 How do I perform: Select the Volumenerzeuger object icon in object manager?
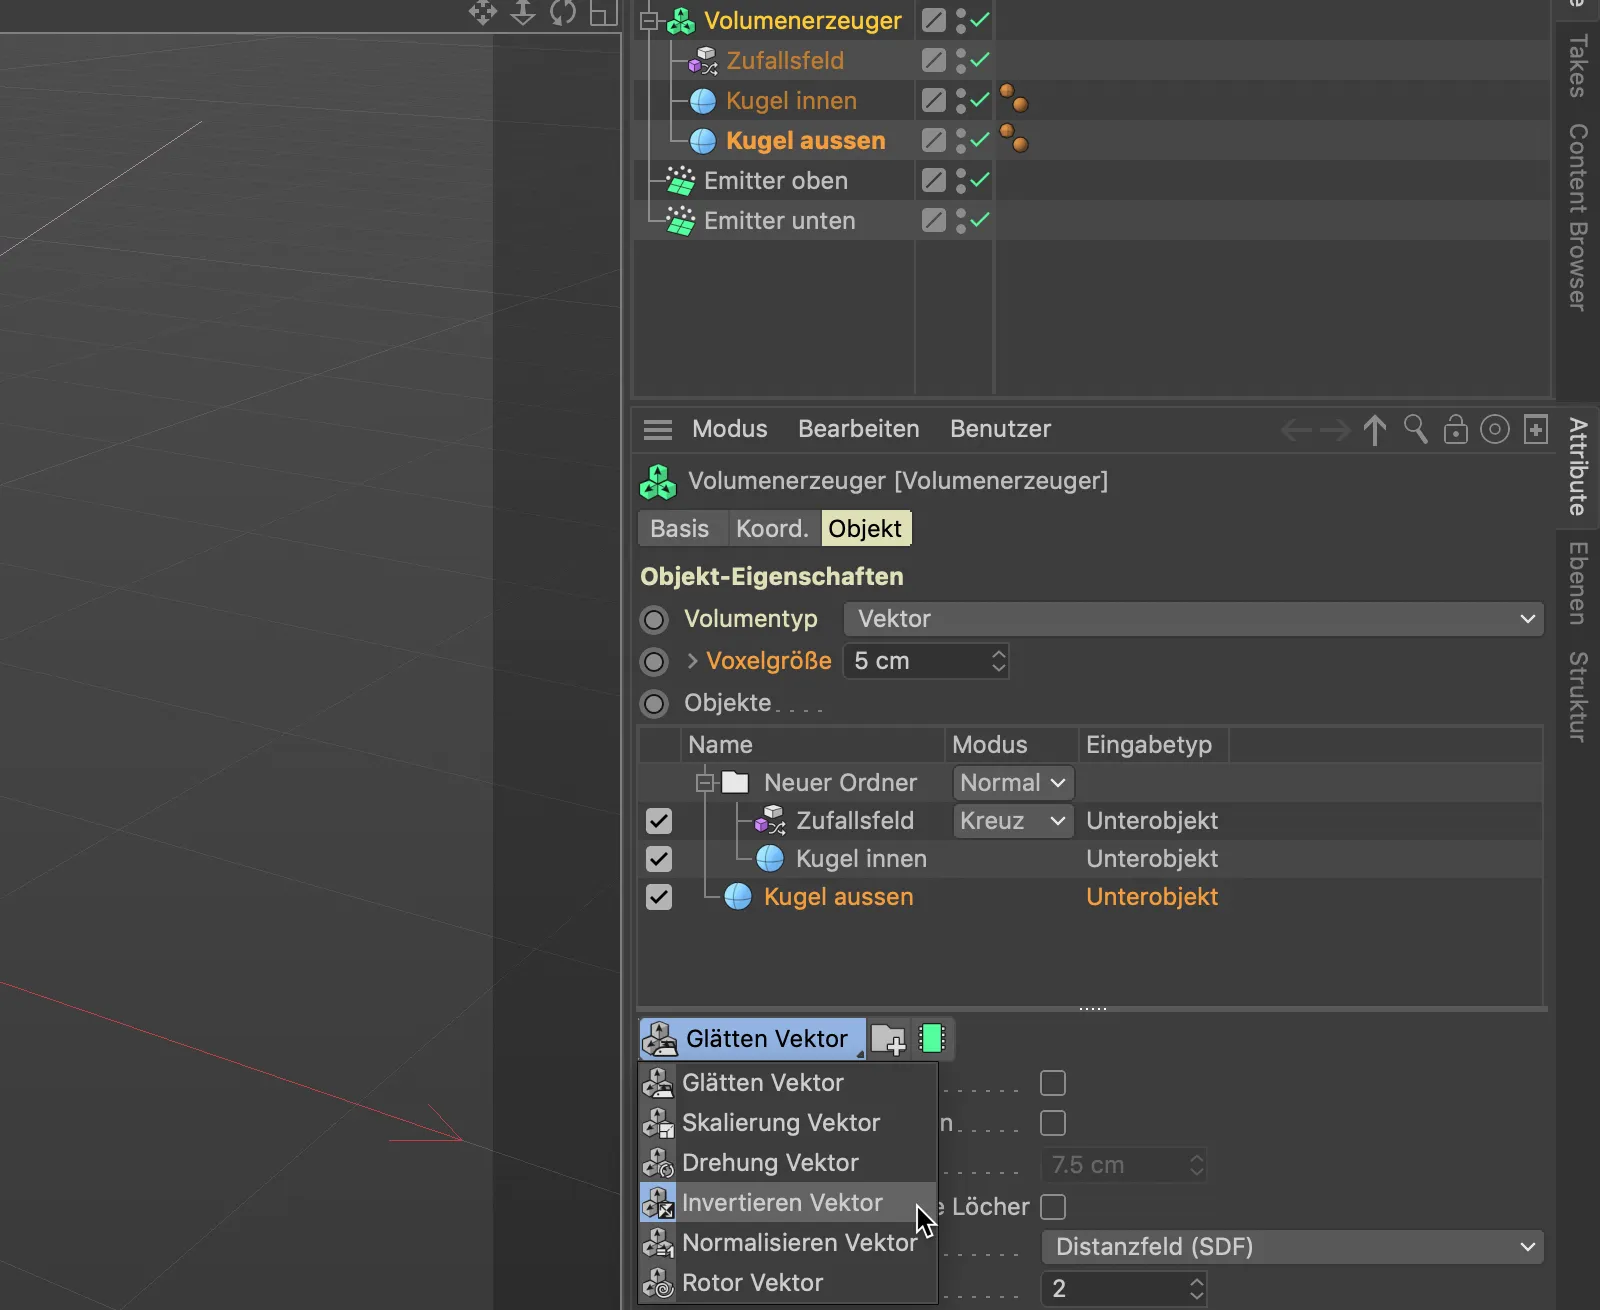tap(681, 21)
